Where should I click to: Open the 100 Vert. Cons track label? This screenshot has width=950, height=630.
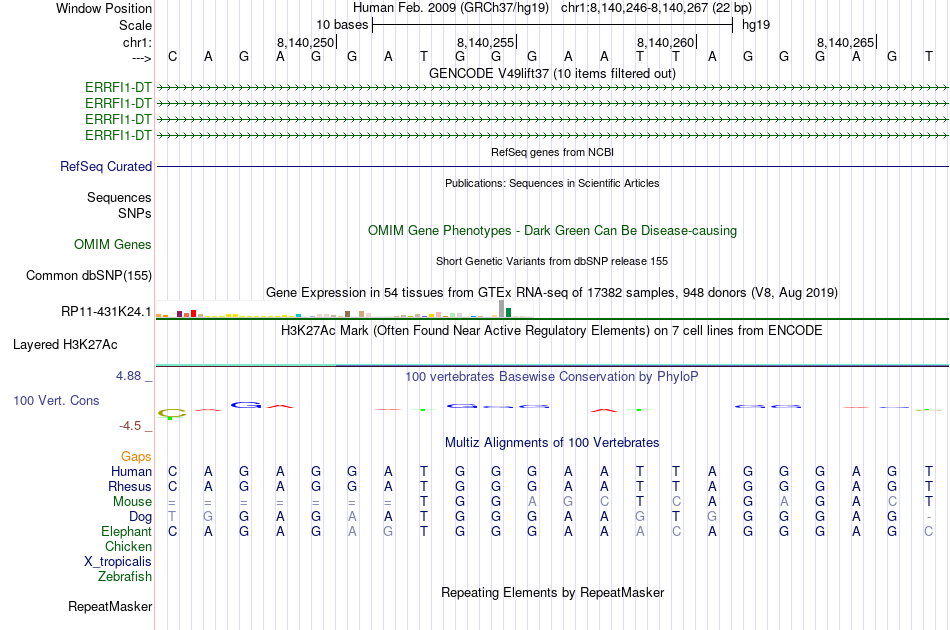pyautogui.click(x=56, y=400)
